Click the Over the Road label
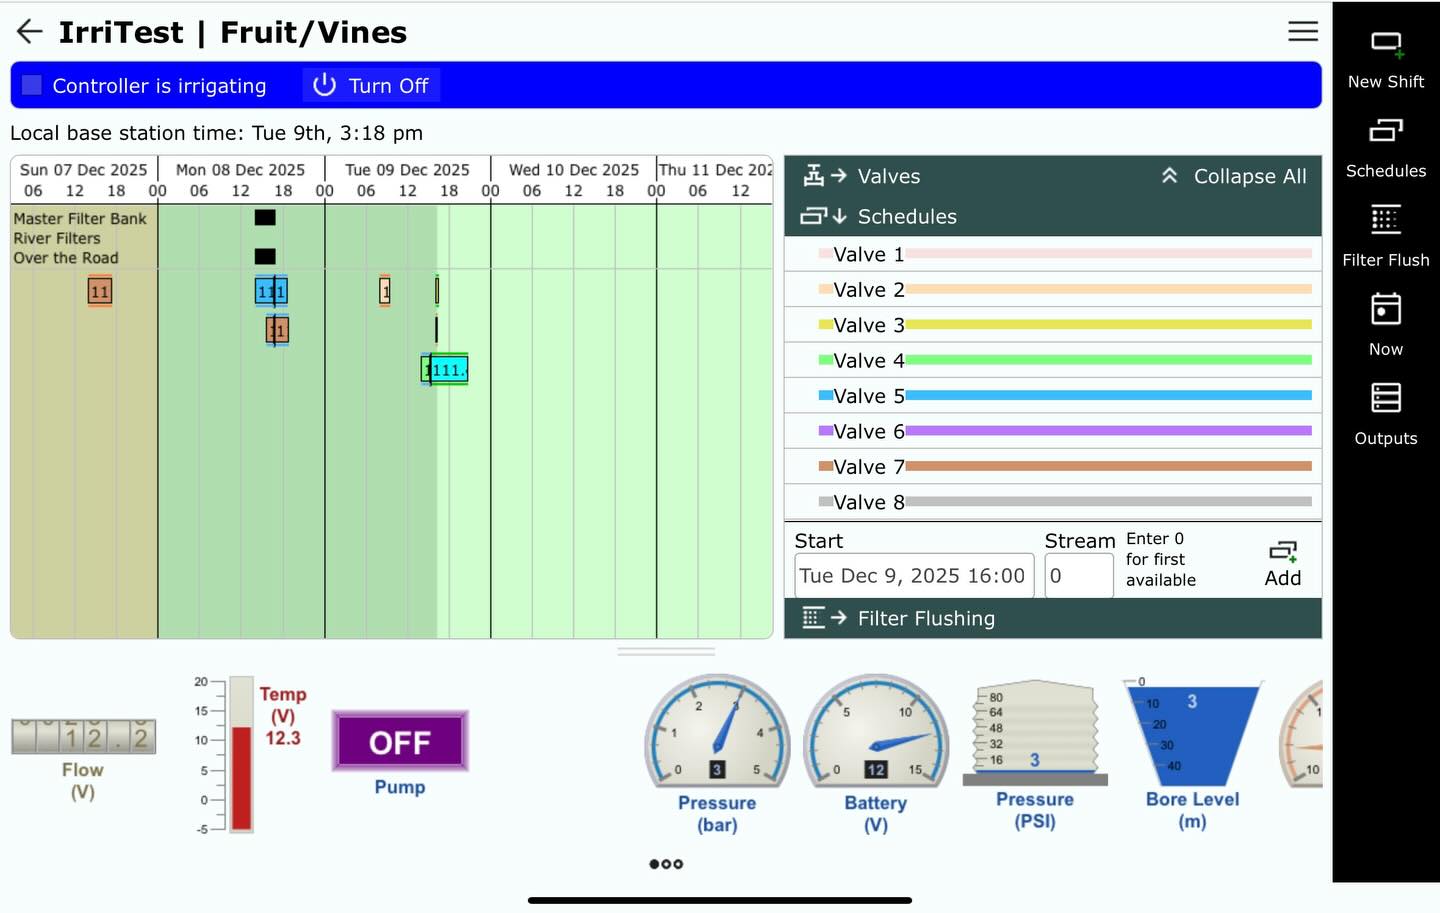The width and height of the screenshot is (1440, 913). pos(66,257)
